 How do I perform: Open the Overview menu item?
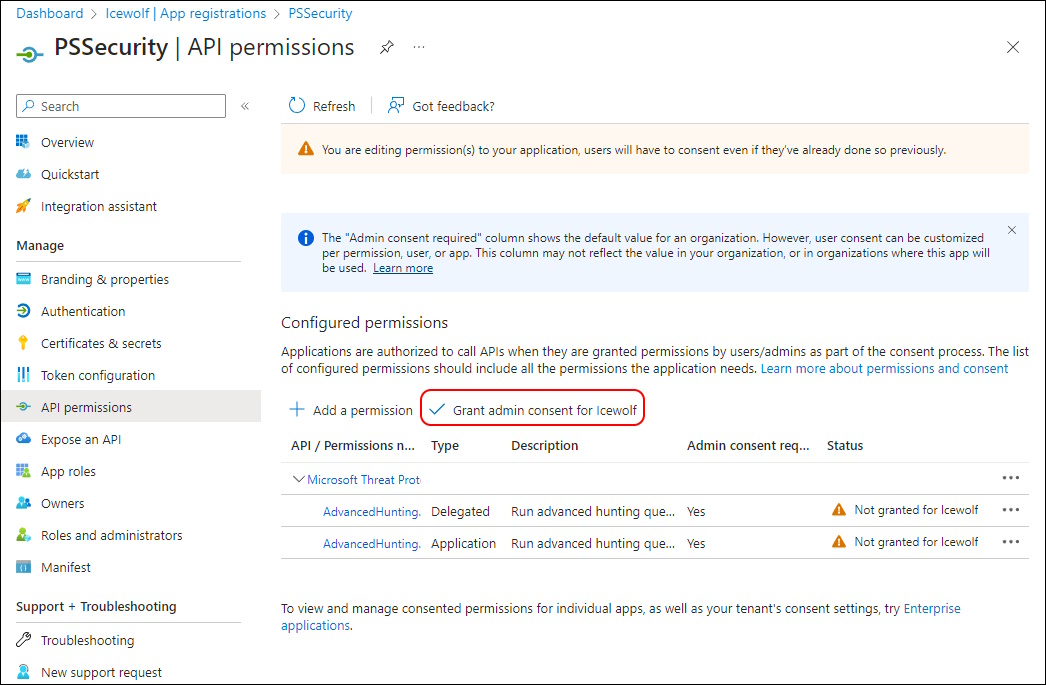pyautogui.click(x=67, y=142)
